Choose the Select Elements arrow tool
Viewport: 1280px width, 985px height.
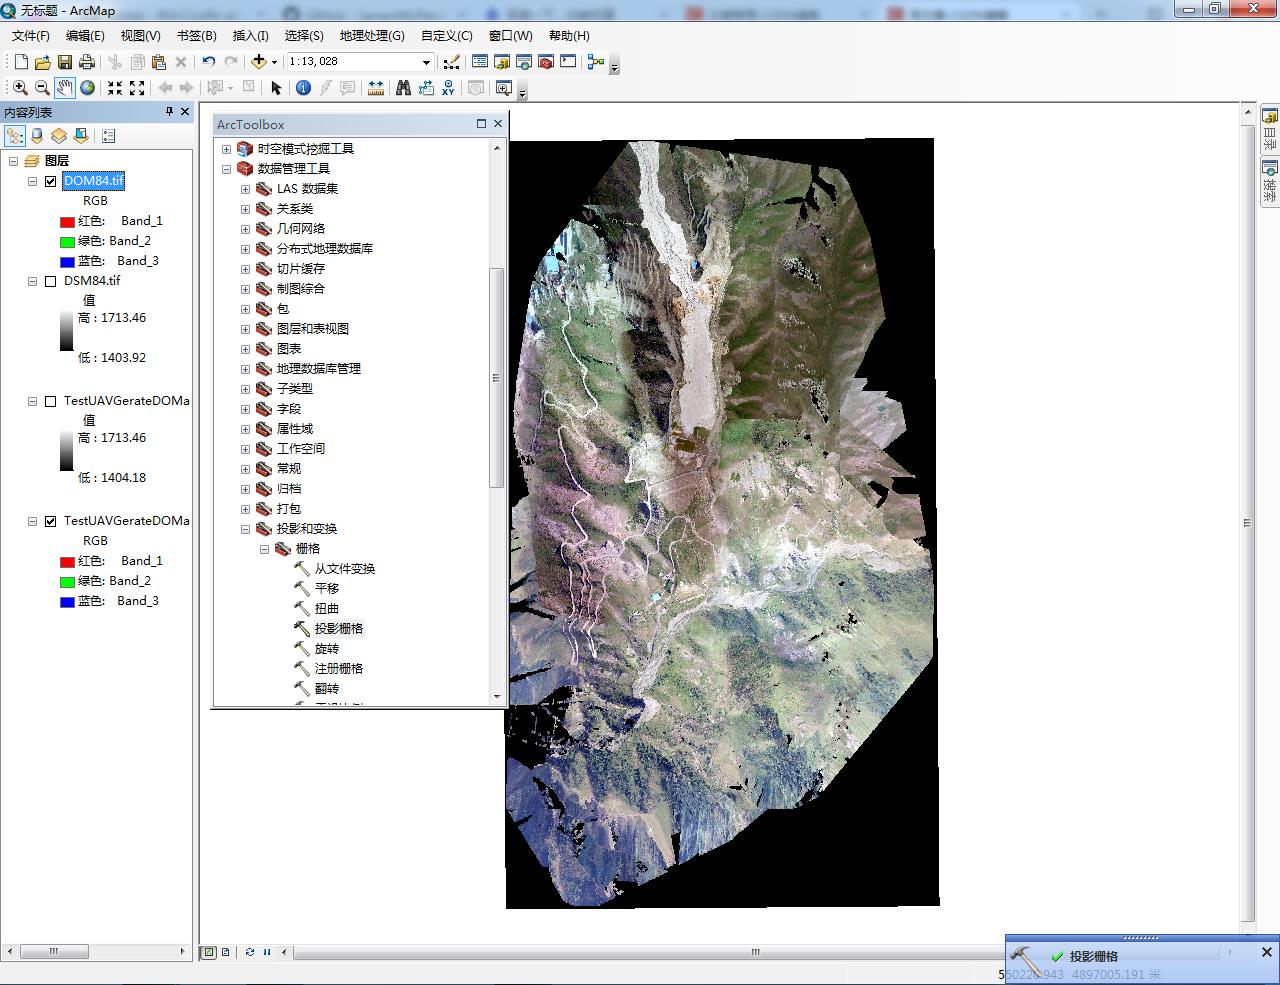click(276, 88)
